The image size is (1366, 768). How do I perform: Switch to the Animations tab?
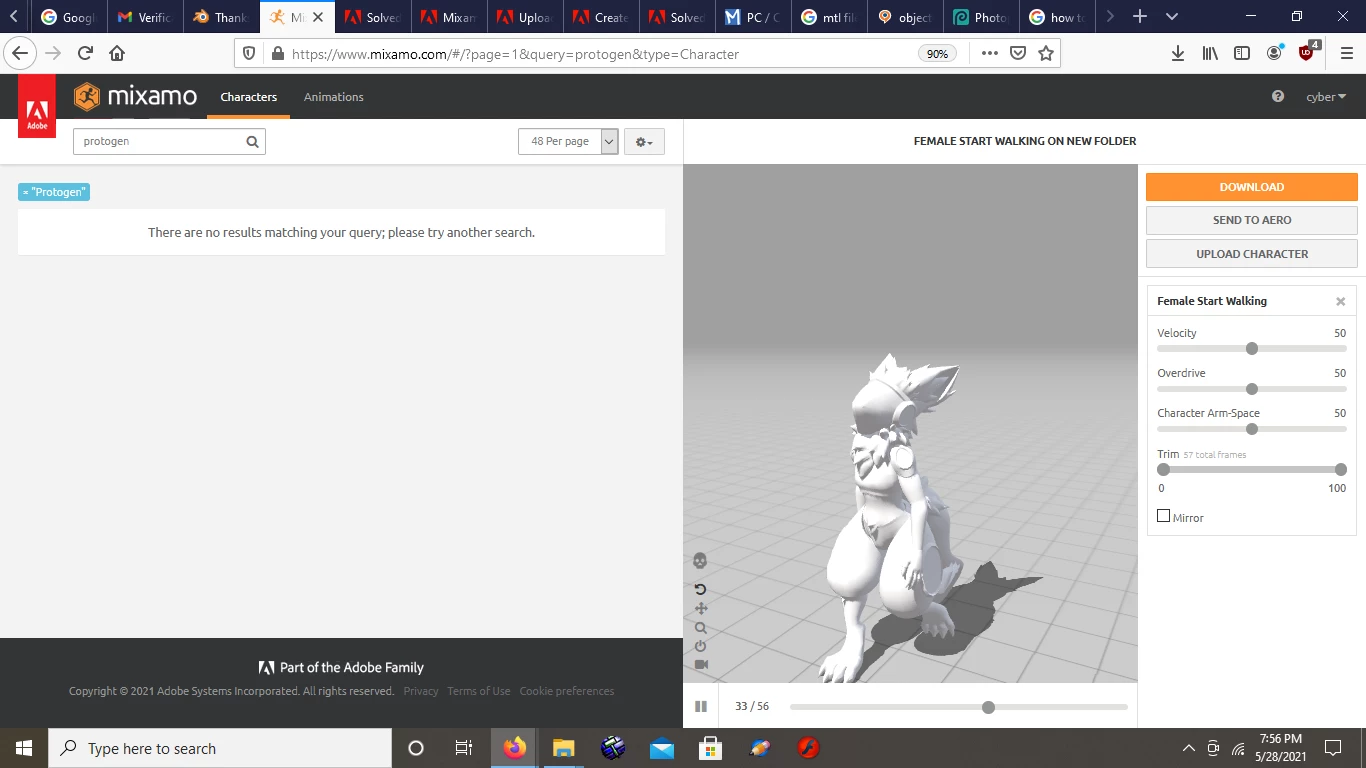(334, 97)
